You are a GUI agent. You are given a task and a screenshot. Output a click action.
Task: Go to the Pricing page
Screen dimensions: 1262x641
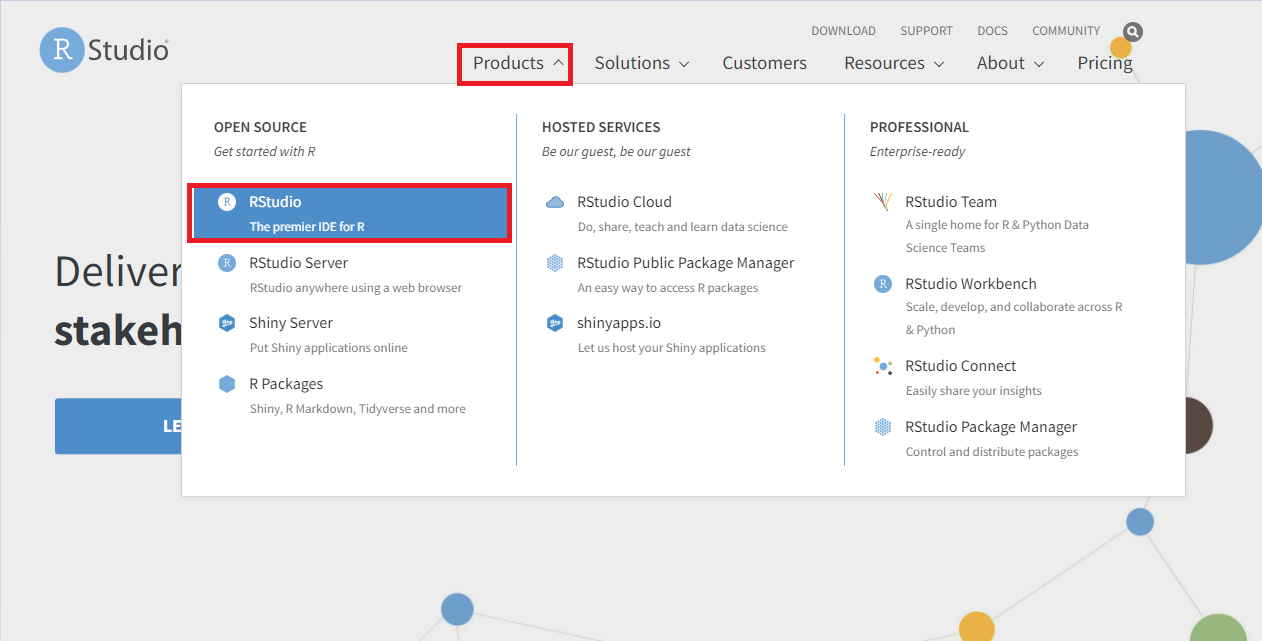point(1105,63)
